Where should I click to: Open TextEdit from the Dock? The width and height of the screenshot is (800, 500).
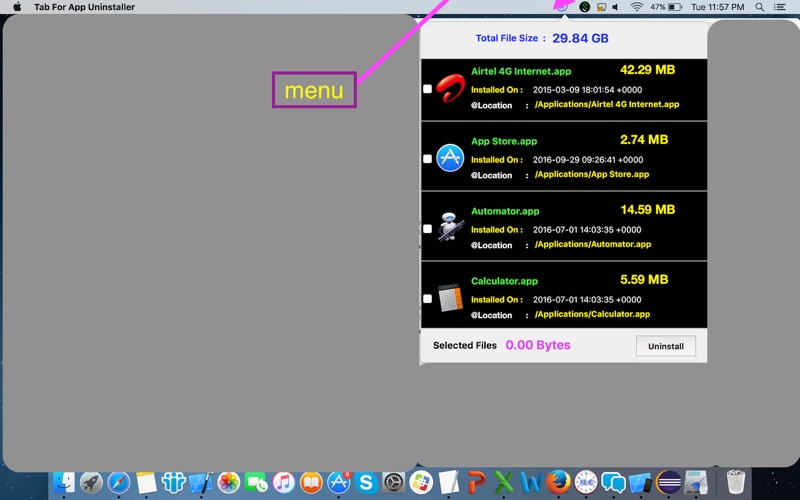pyautogui.click(x=449, y=482)
